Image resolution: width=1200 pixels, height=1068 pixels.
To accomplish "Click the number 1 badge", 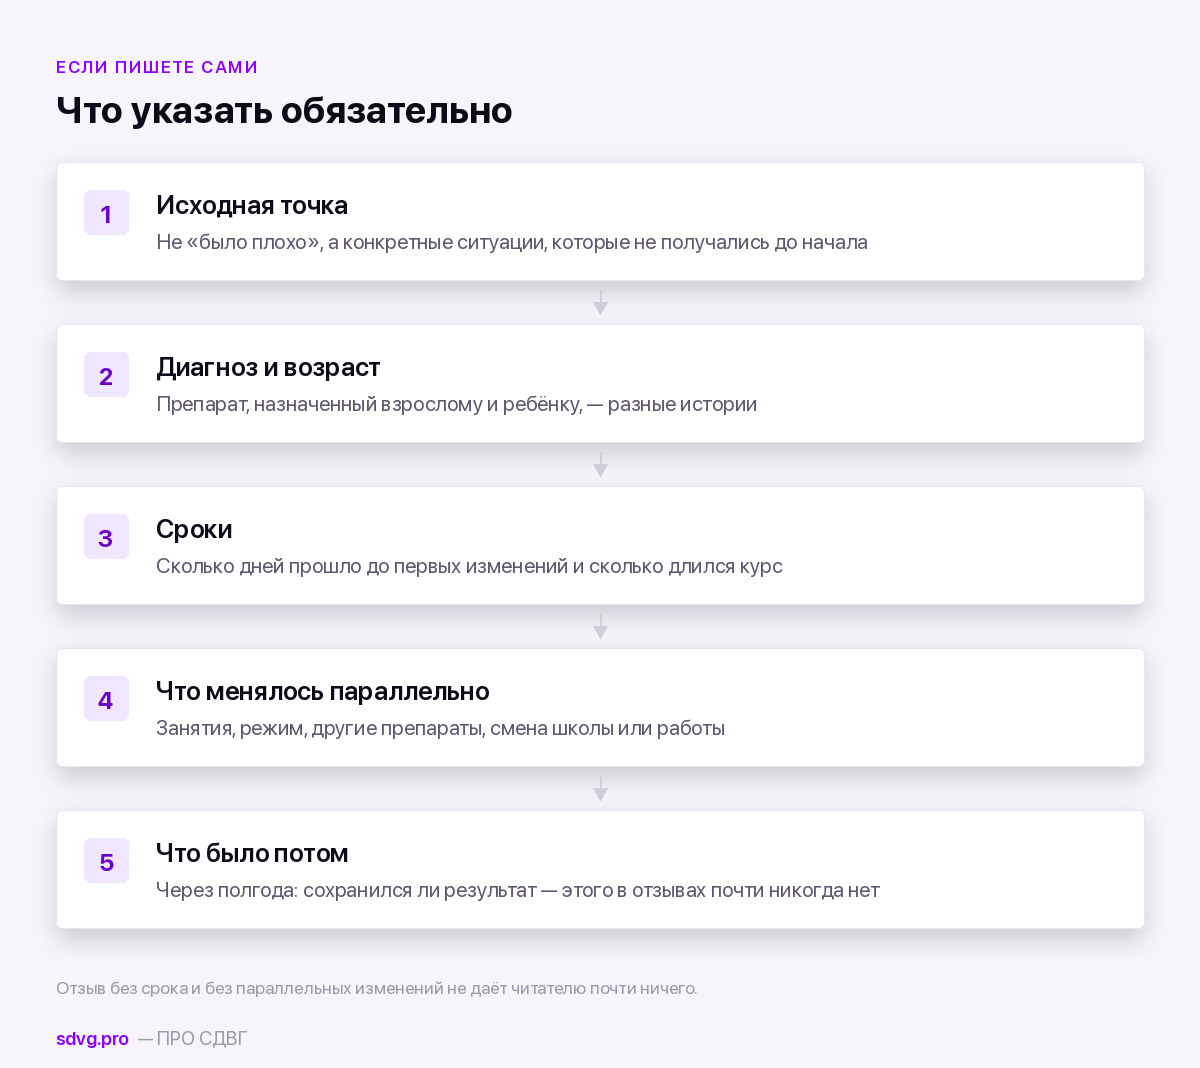I will point(106,213).
